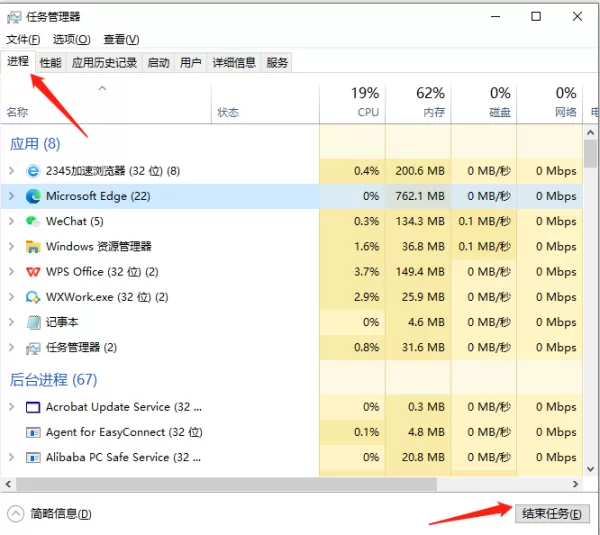
Task: Click the WPS Office app icon
Action: click(33, 272)
